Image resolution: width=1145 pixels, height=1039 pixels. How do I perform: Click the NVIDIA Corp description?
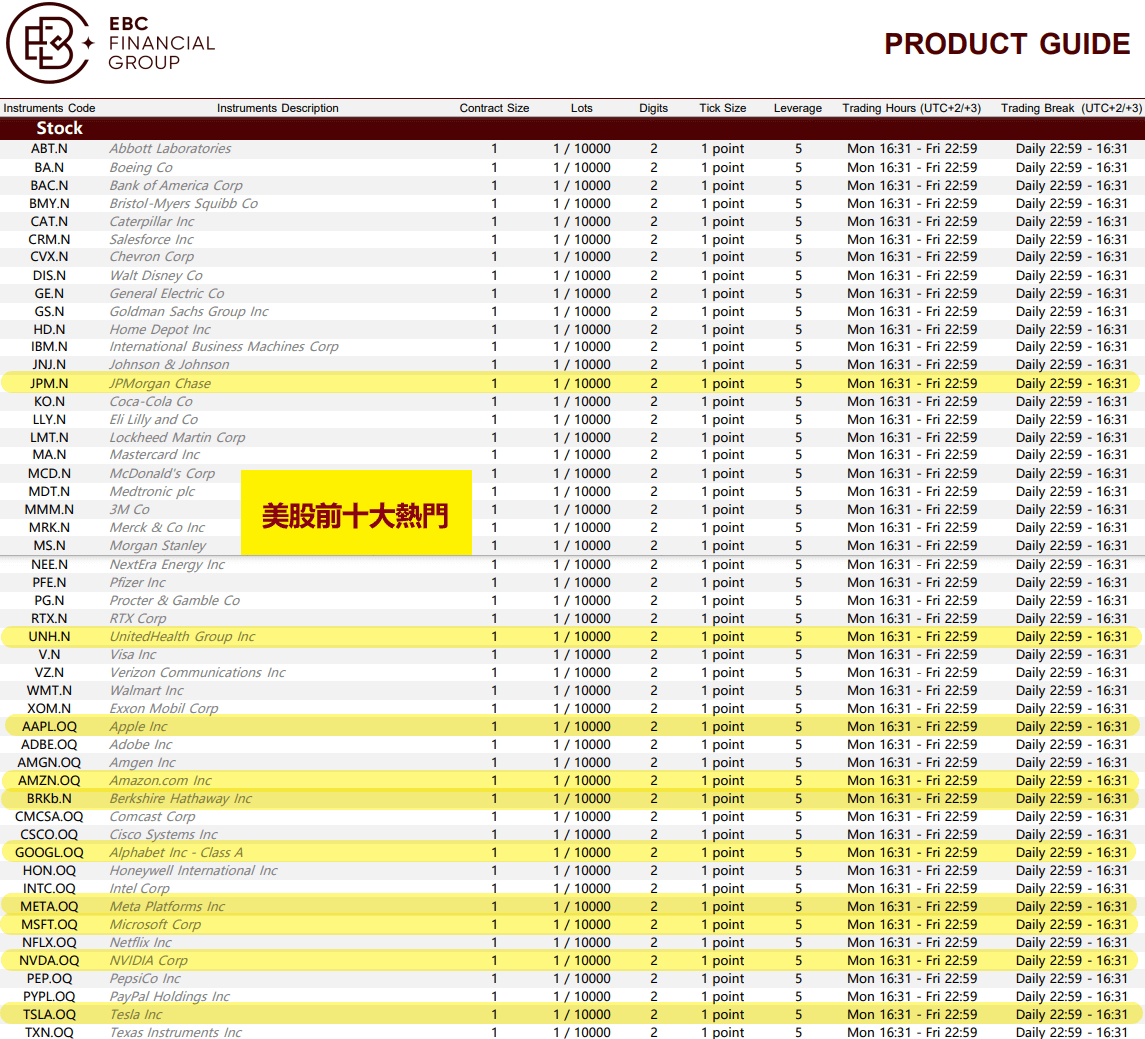coord(149,961)
